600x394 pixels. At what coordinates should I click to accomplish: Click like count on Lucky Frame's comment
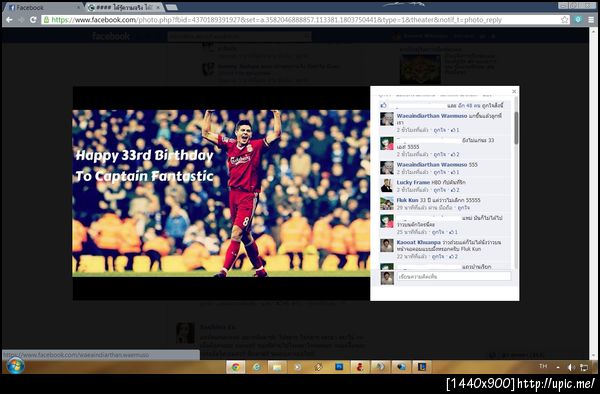click(x=455, y=190)
